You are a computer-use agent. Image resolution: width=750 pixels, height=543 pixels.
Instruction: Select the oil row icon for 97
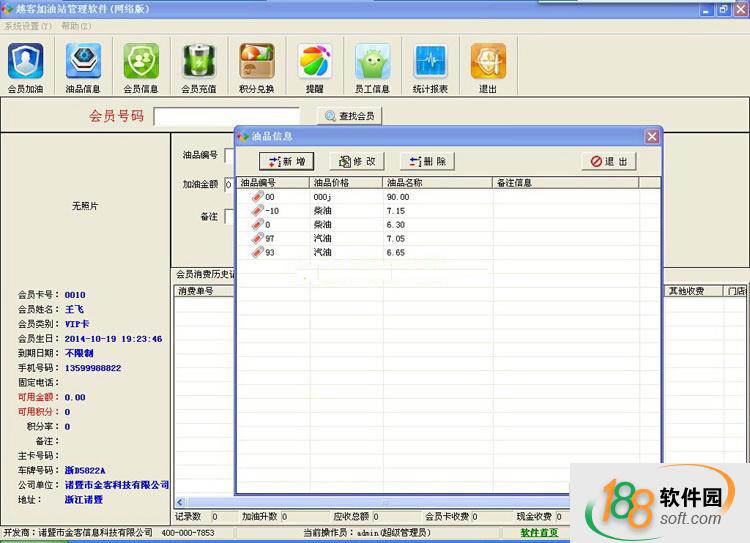coord(258,238)
